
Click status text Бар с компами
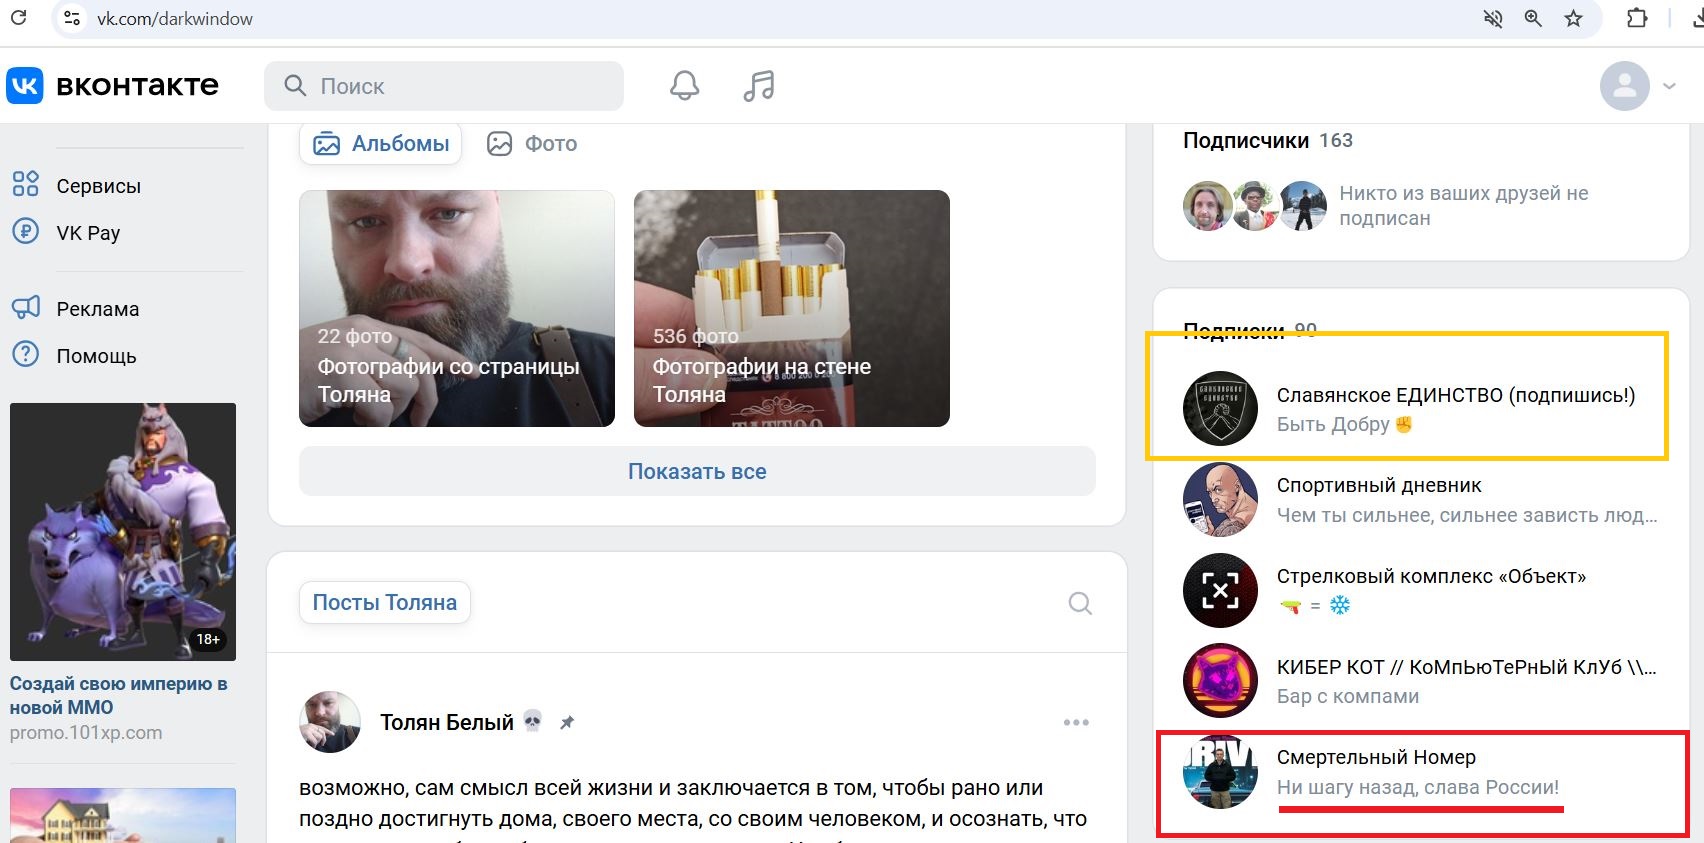1348,696
